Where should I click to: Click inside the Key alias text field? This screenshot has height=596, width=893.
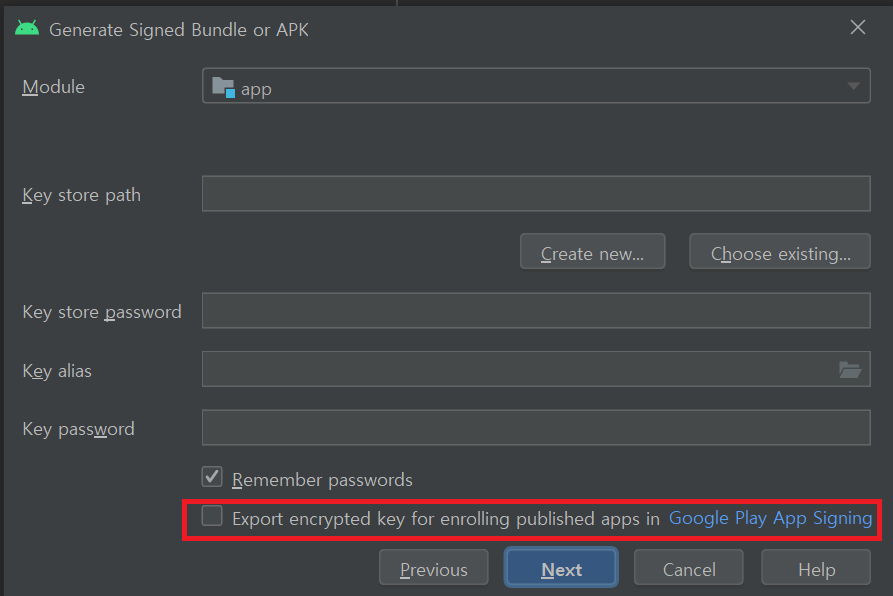pyautogui.click(x=516, y=370)
